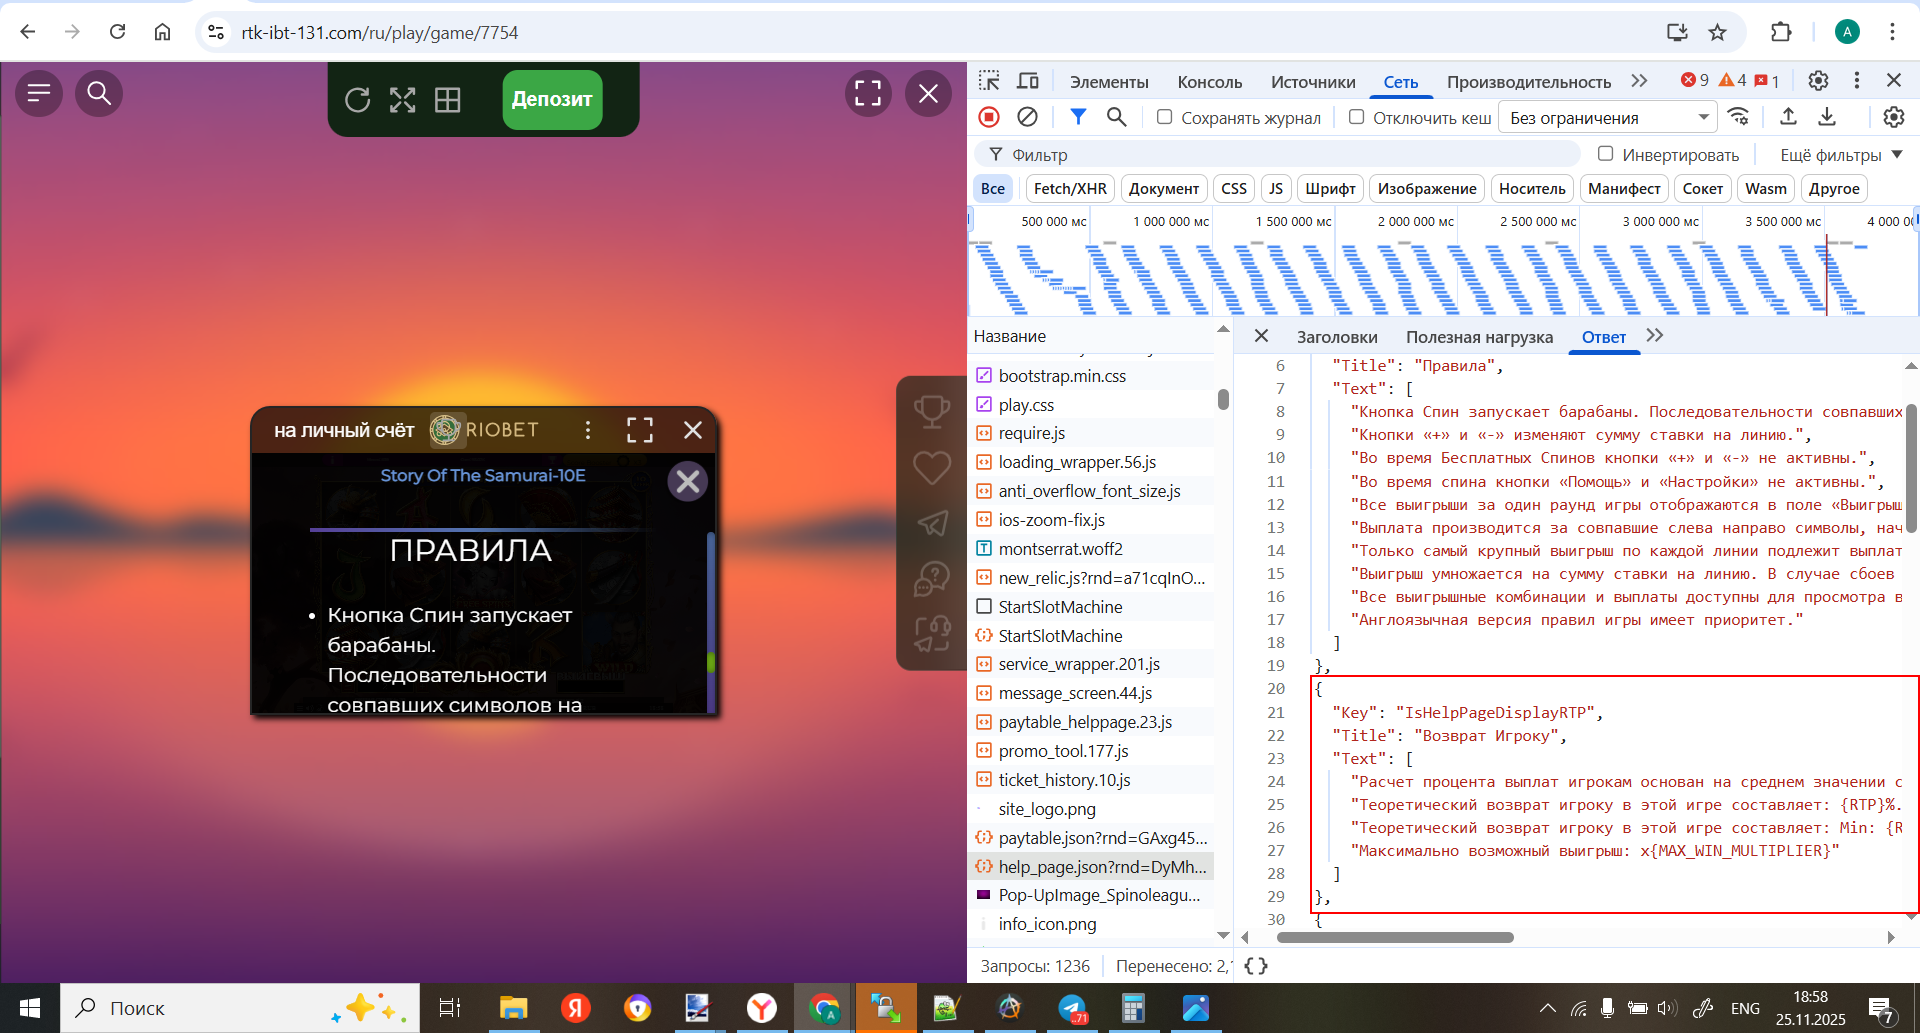
Task: Stop recording network log
Action: [x=989, y=117]
